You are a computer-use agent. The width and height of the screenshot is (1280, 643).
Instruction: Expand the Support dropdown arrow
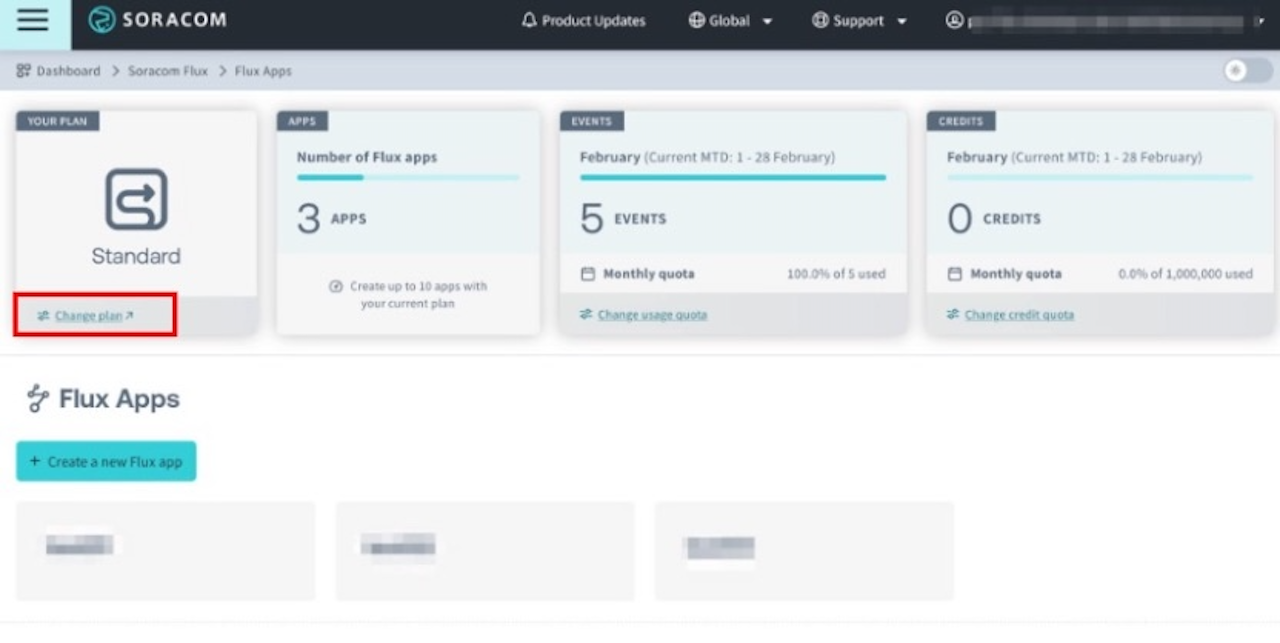point(901,21)
